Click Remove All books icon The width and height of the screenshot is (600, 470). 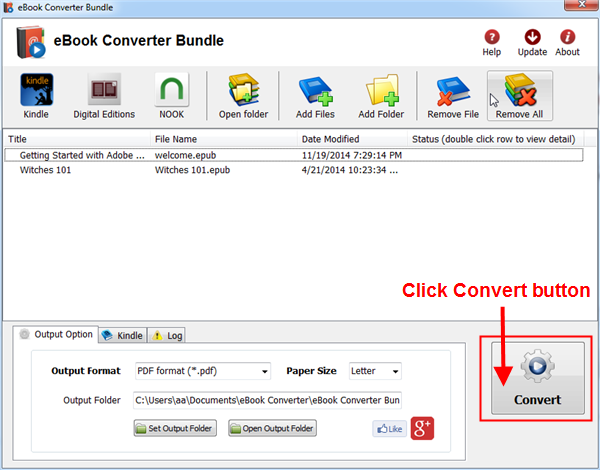[520, 96]
